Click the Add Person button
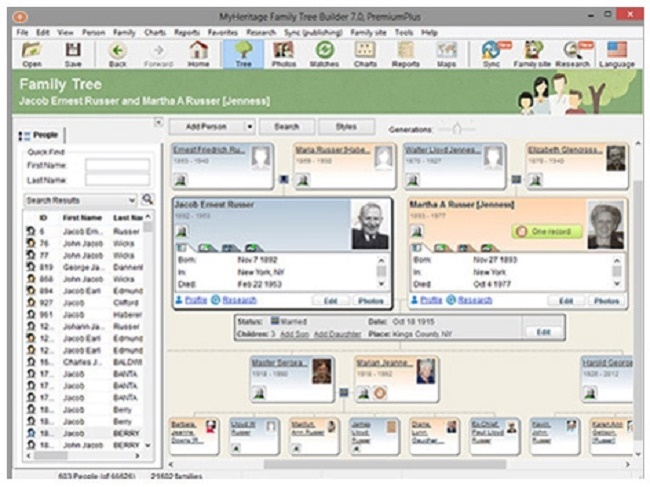This screenshot has height=487, width=650. tap(206, 127)
